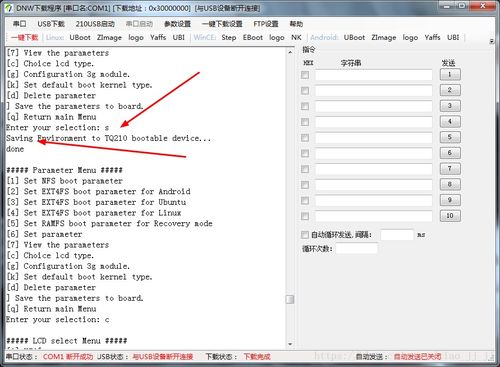Click the 循环次数 input field
Image resolution: width=500 pixels, height=367 pixels.
coord(357,248)
